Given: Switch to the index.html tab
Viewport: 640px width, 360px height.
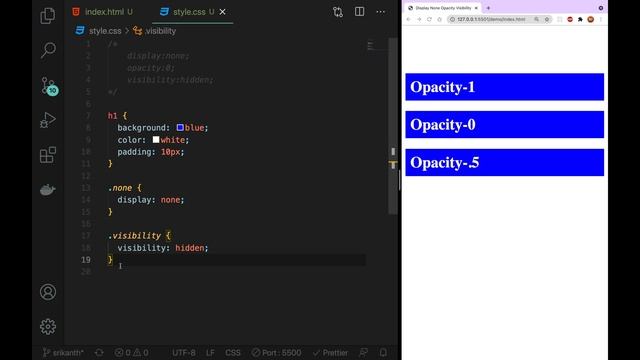Looking at the screenshot, I should coord(103,12).
